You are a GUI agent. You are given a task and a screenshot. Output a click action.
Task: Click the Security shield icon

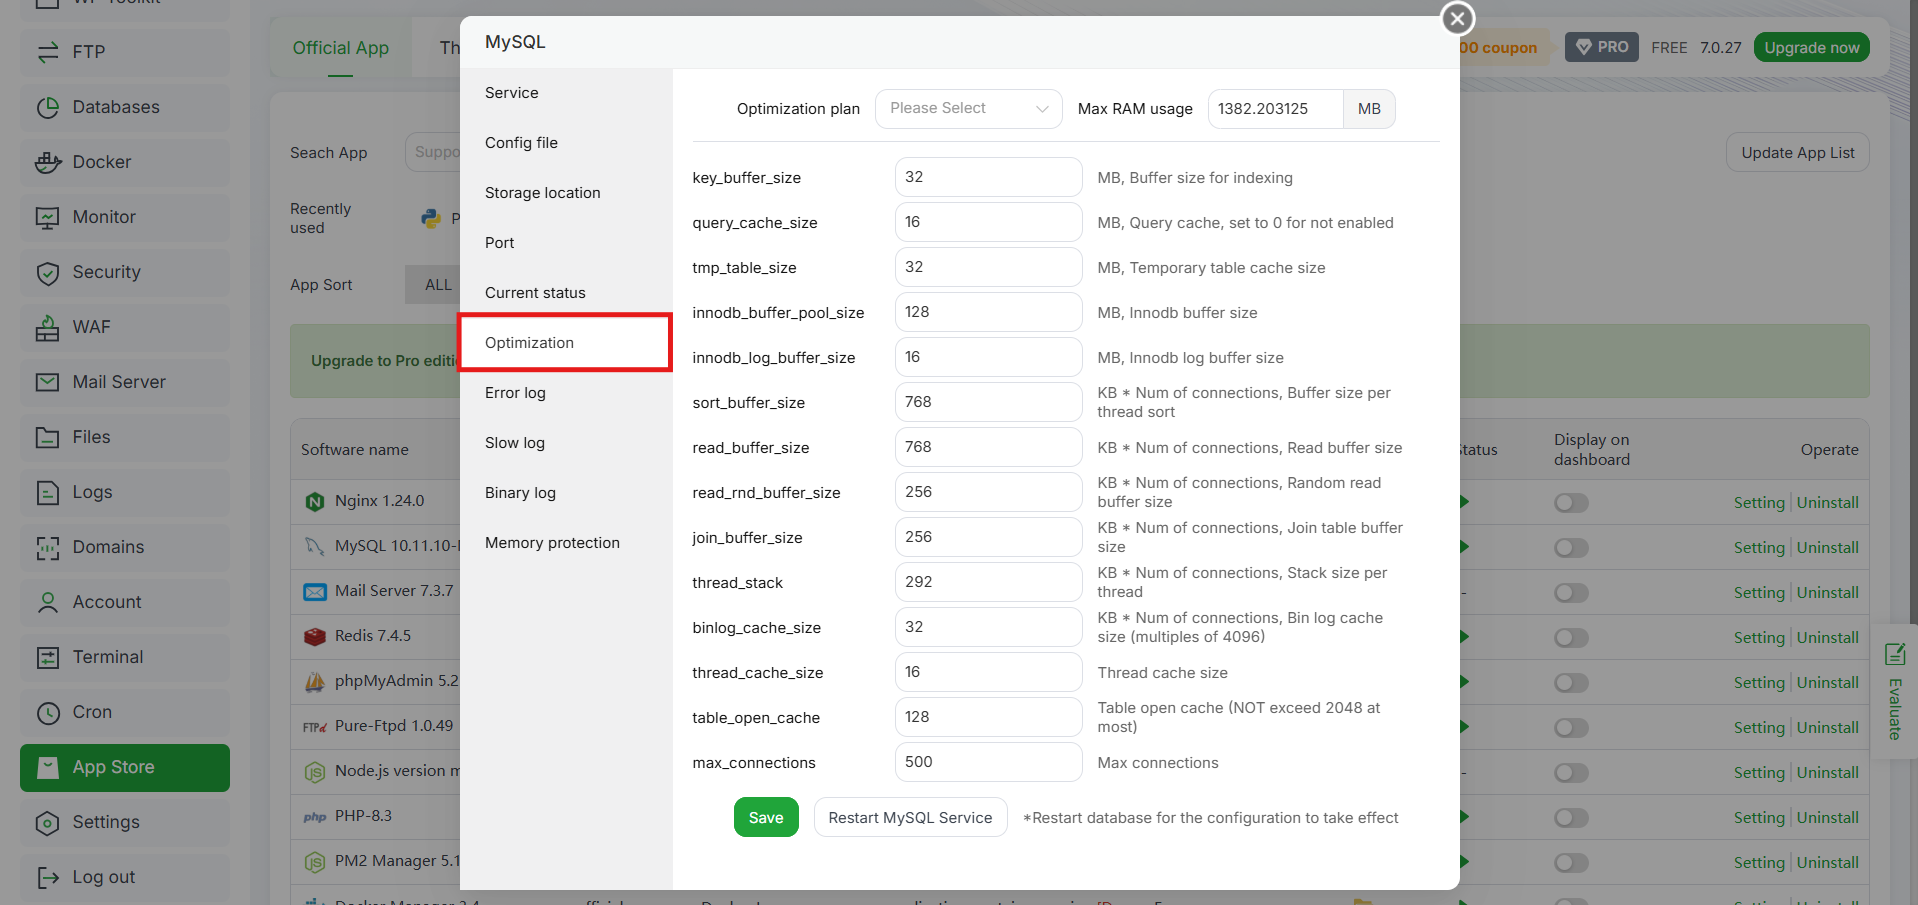click(47, 272)
